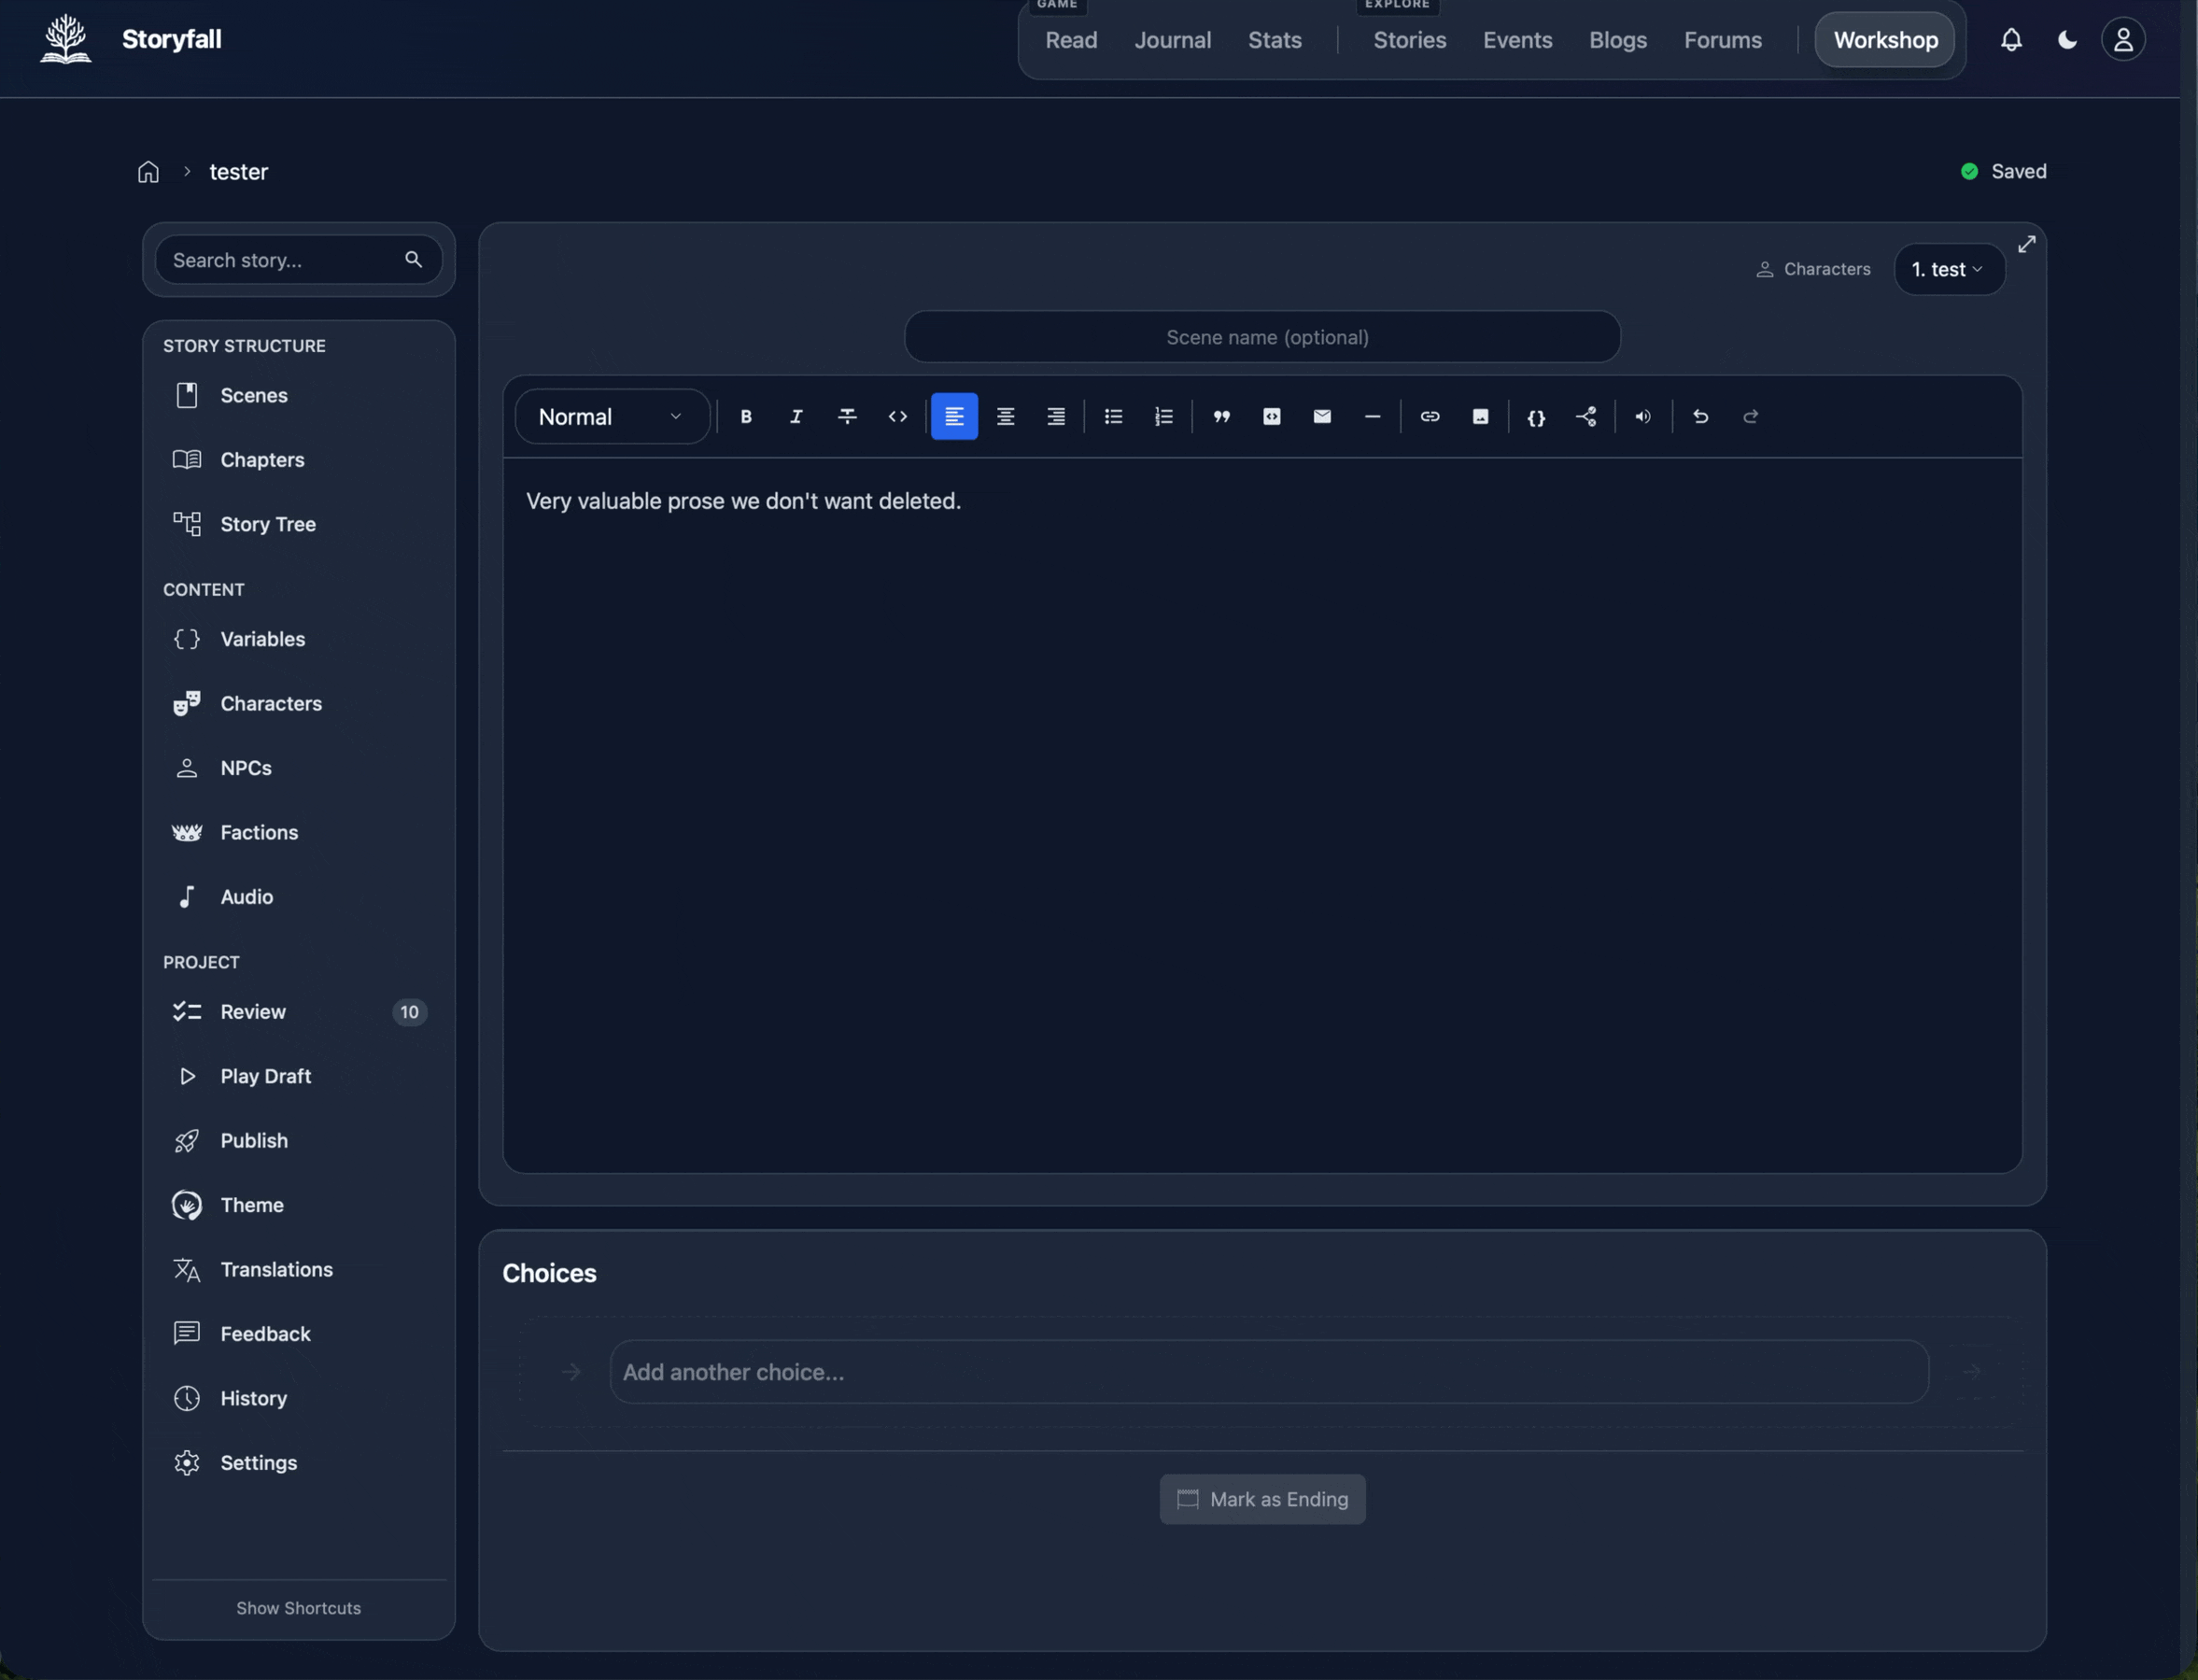2198x1680 pixels.
Task: Insert an image in the scene
Action: click(x=1480, y=417)
